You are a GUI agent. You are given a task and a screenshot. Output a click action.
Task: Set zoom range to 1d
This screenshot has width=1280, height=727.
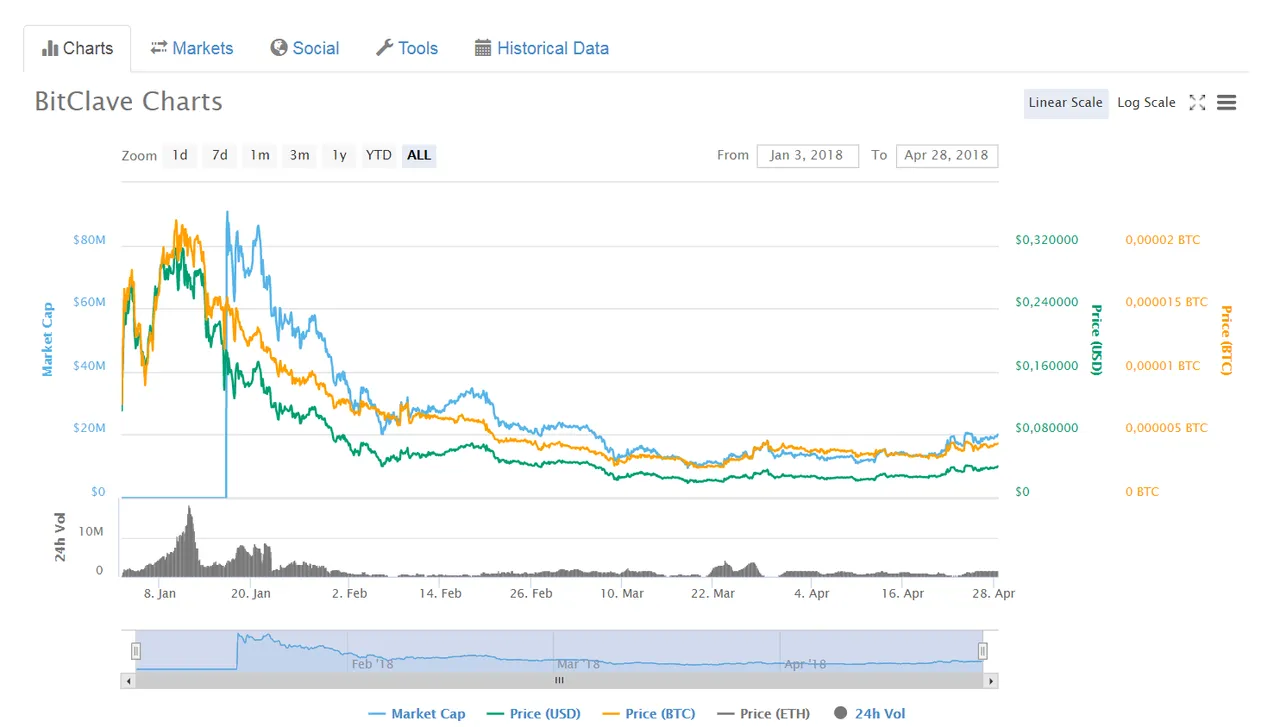(180, 155)
